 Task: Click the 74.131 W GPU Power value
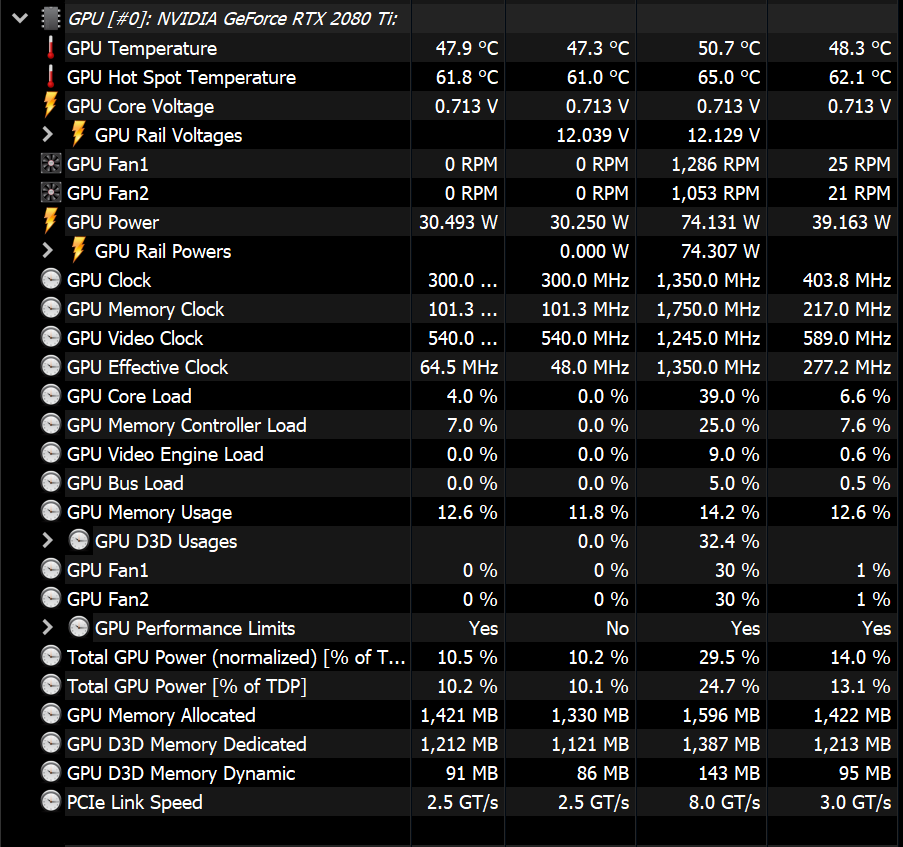pos(720,222)
